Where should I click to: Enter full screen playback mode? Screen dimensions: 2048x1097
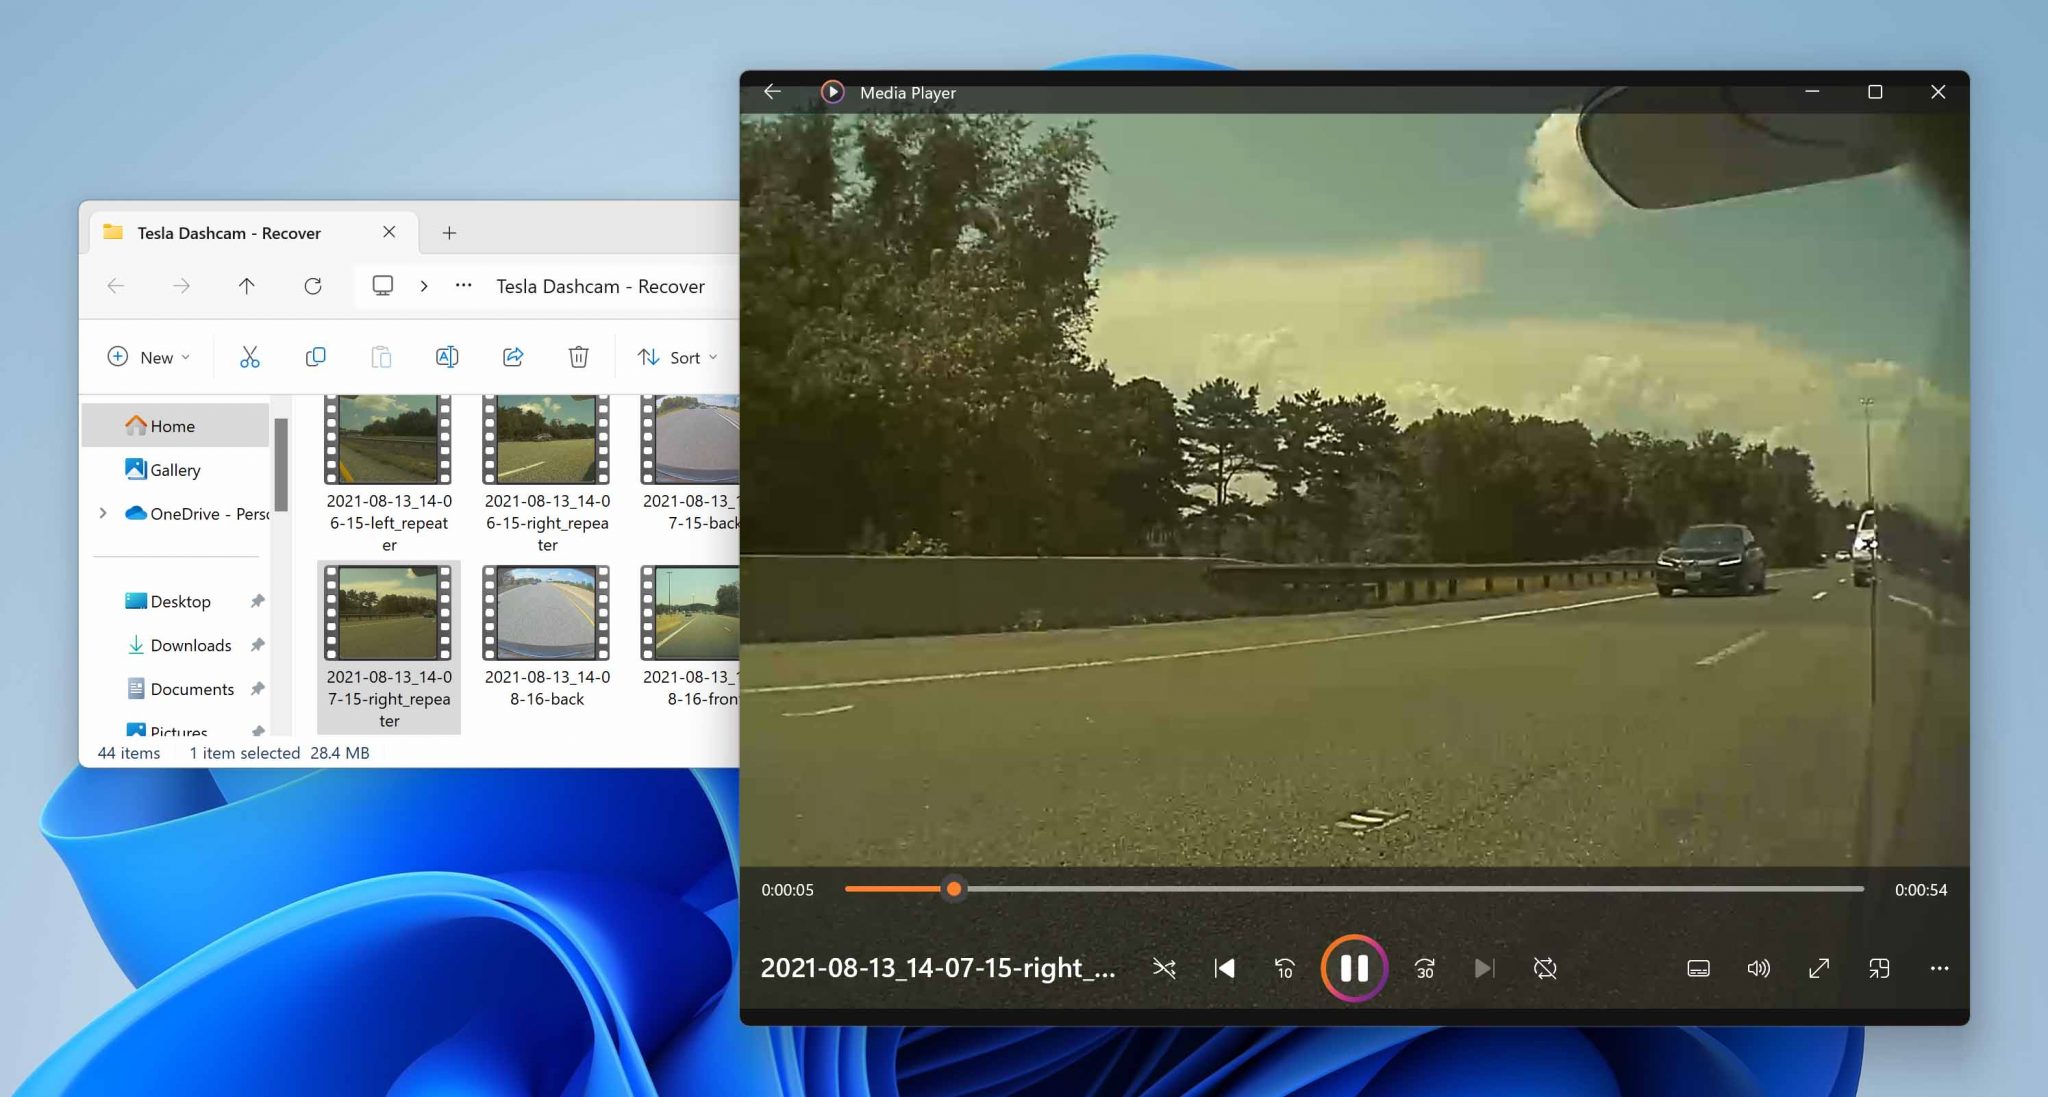[x=1819, y=967]
